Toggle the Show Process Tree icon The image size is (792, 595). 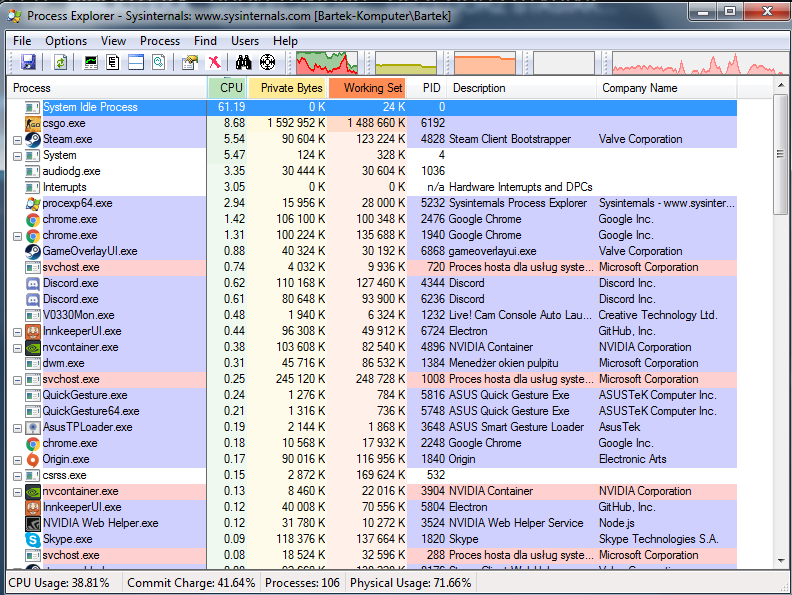[x=113, y=63]
